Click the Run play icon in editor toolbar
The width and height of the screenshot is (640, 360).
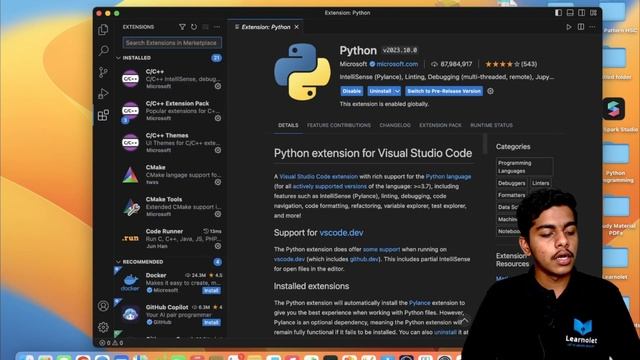pyautogui.click(x=569, y=27)
